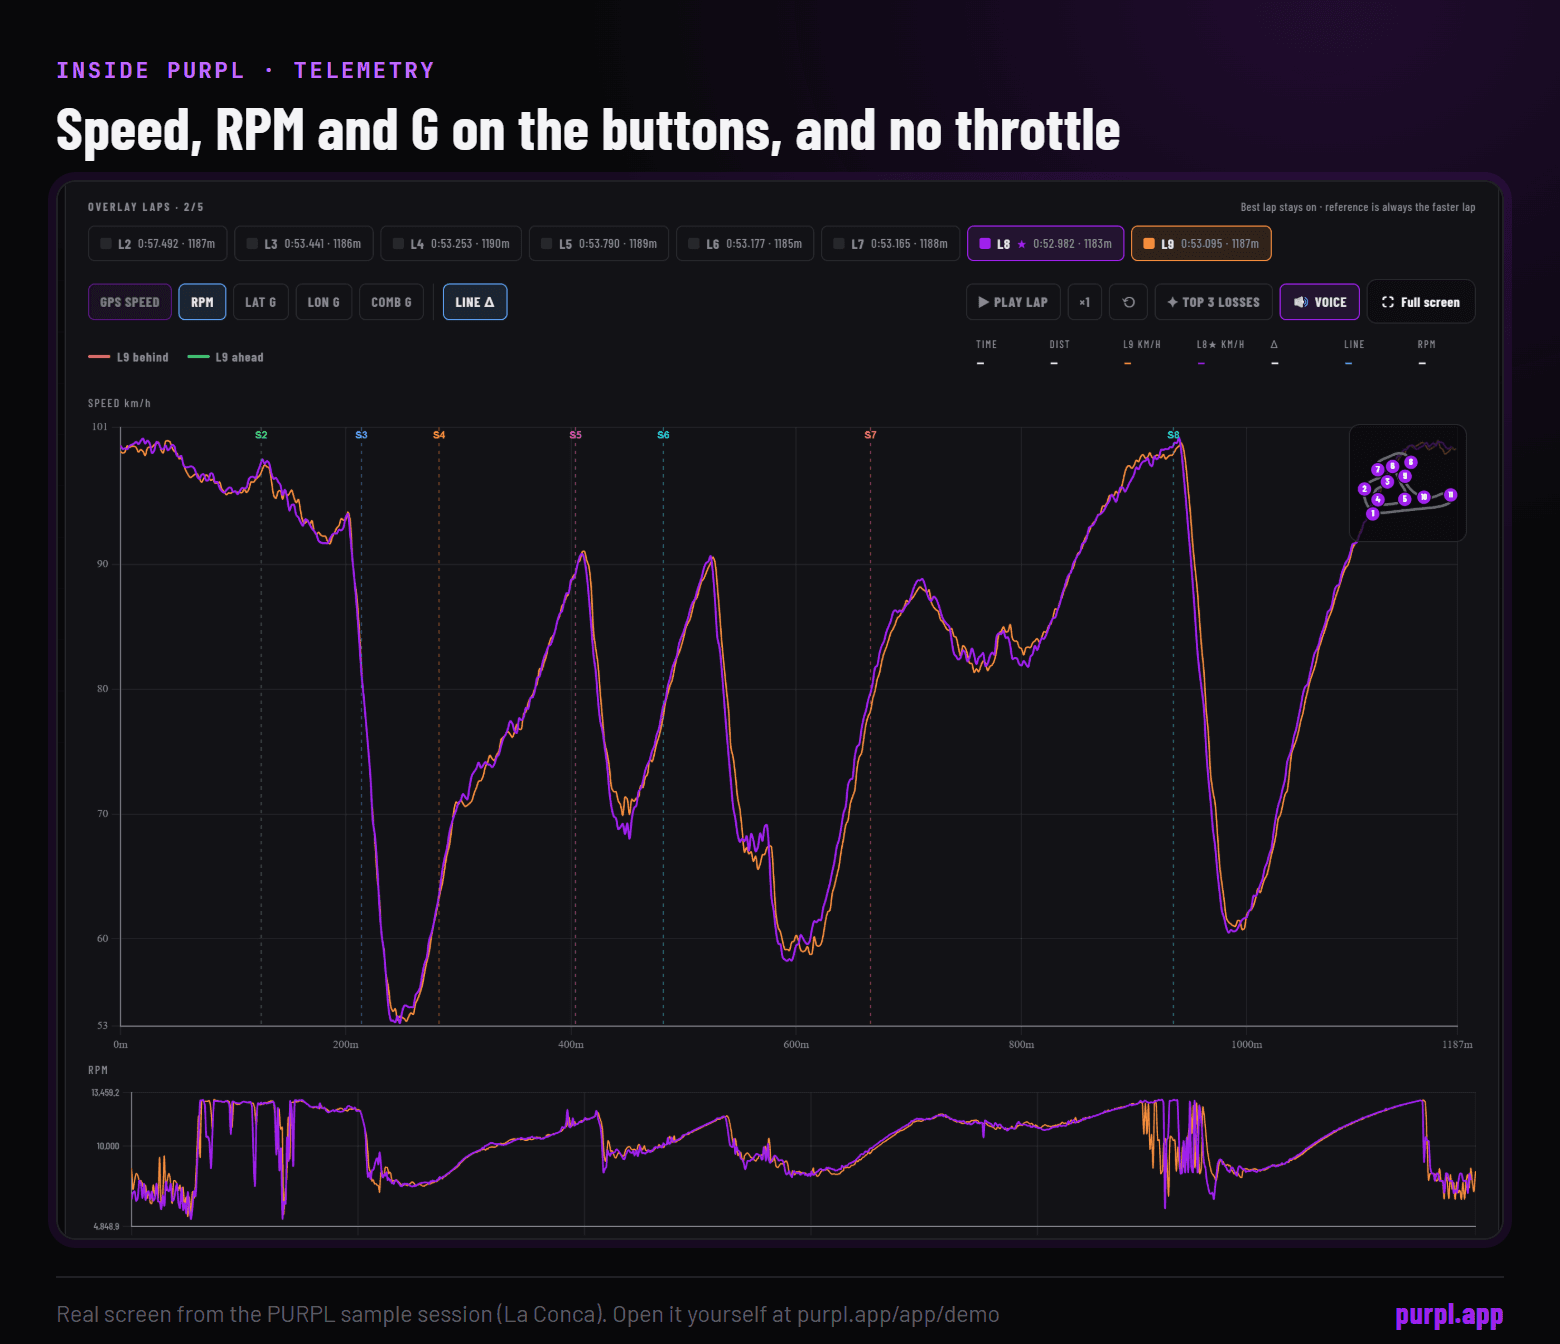Enable lap L7 0:53.165 overlay
Image resolution: width=1560 pixels, height=1344 pixels.
pyautogui.click(x=891, y=244)
